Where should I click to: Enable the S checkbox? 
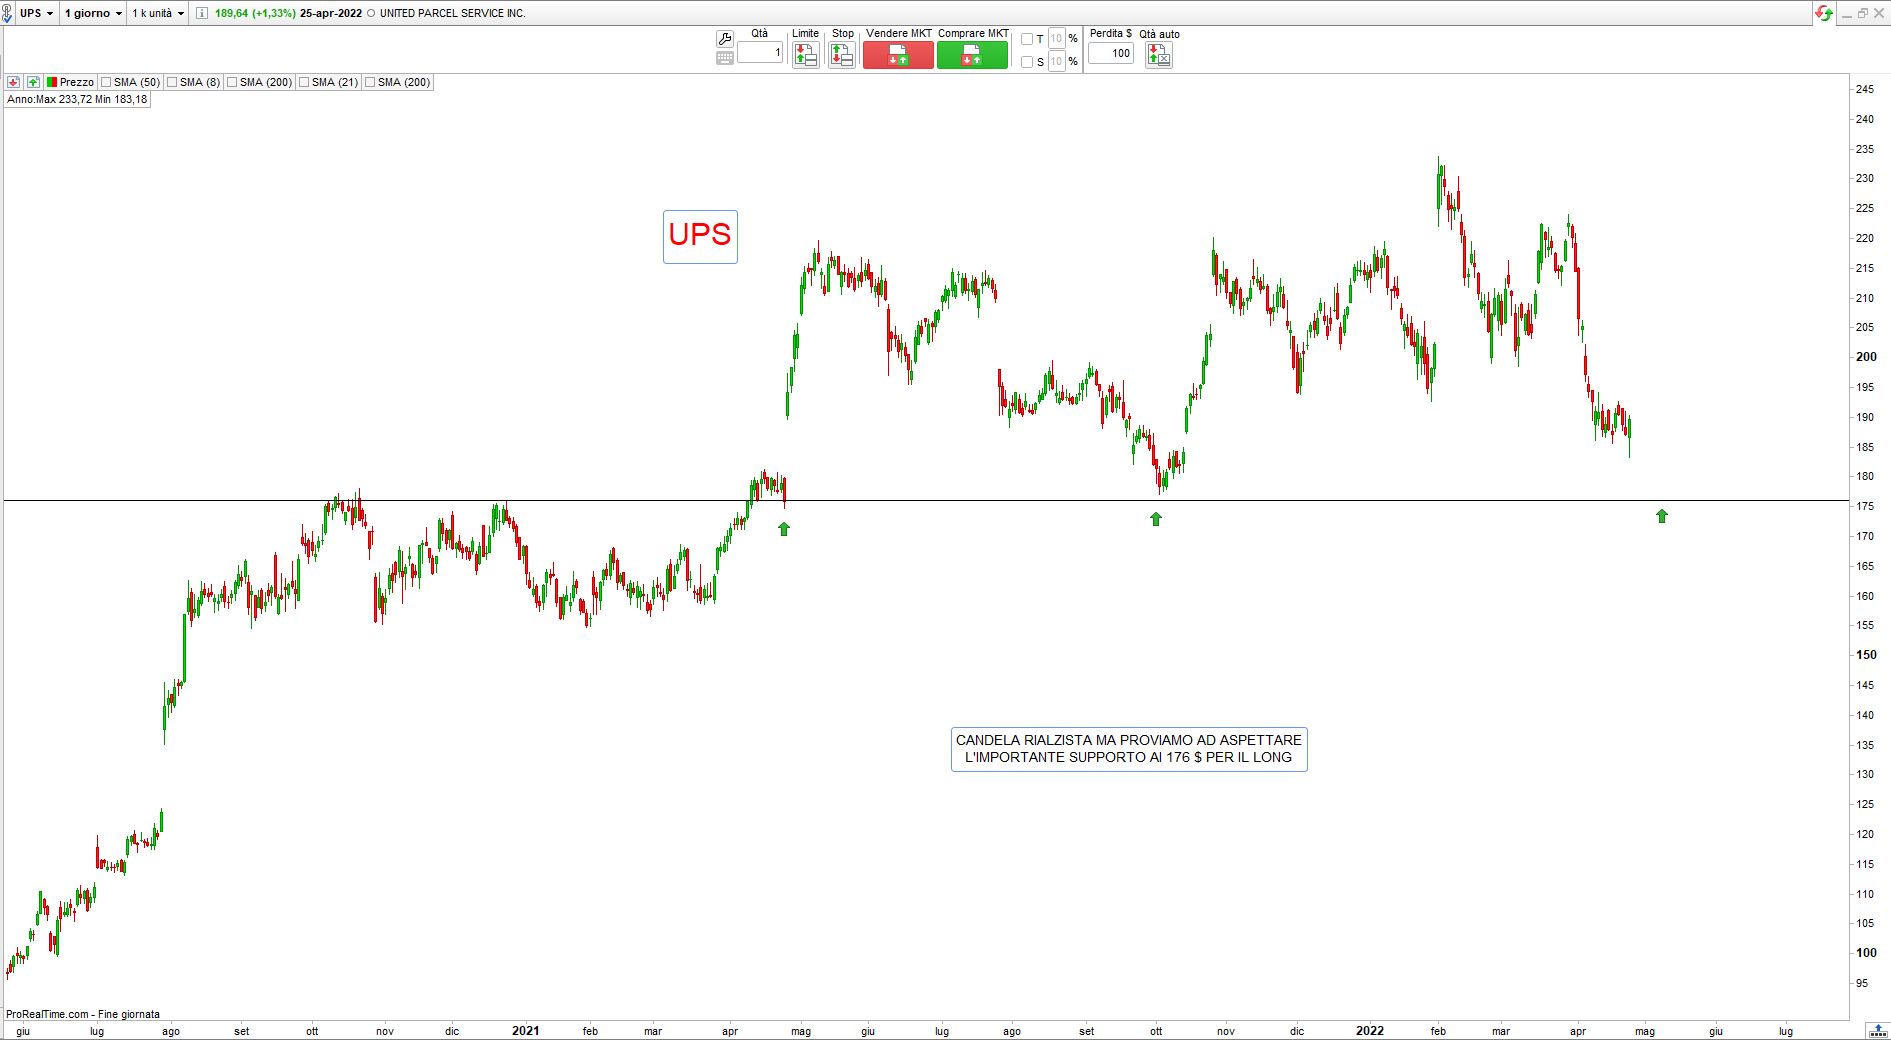tap(1027, 62)
